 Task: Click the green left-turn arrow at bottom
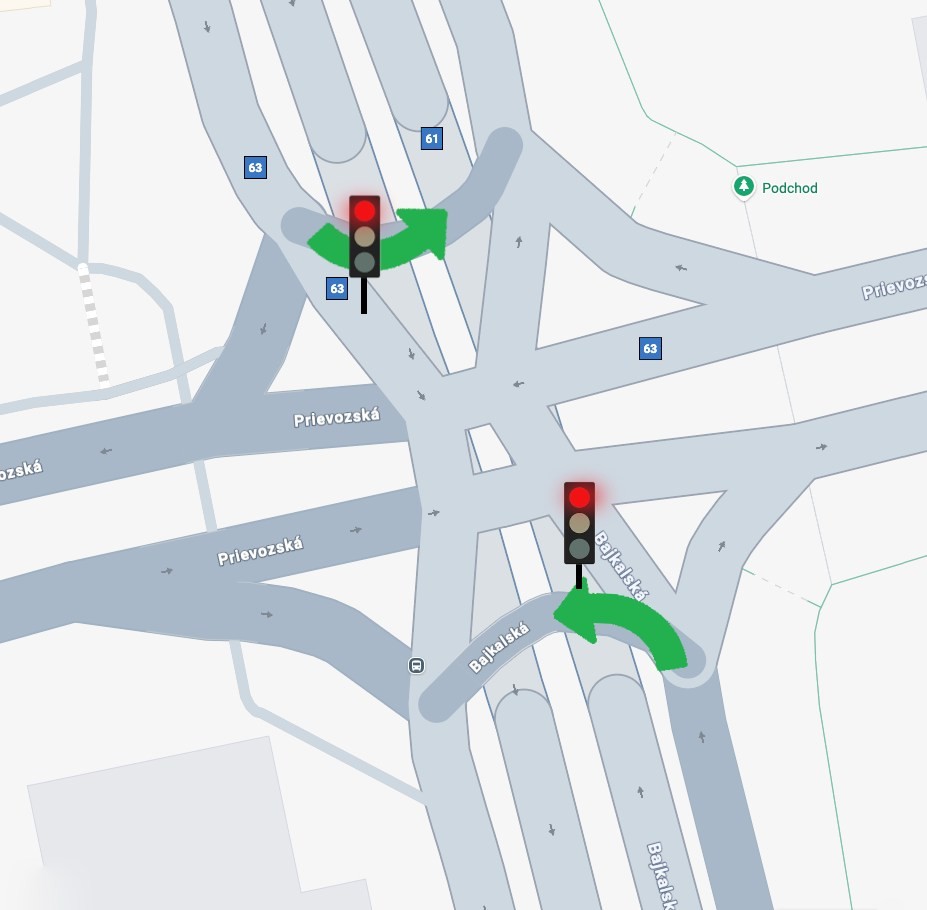621,627
